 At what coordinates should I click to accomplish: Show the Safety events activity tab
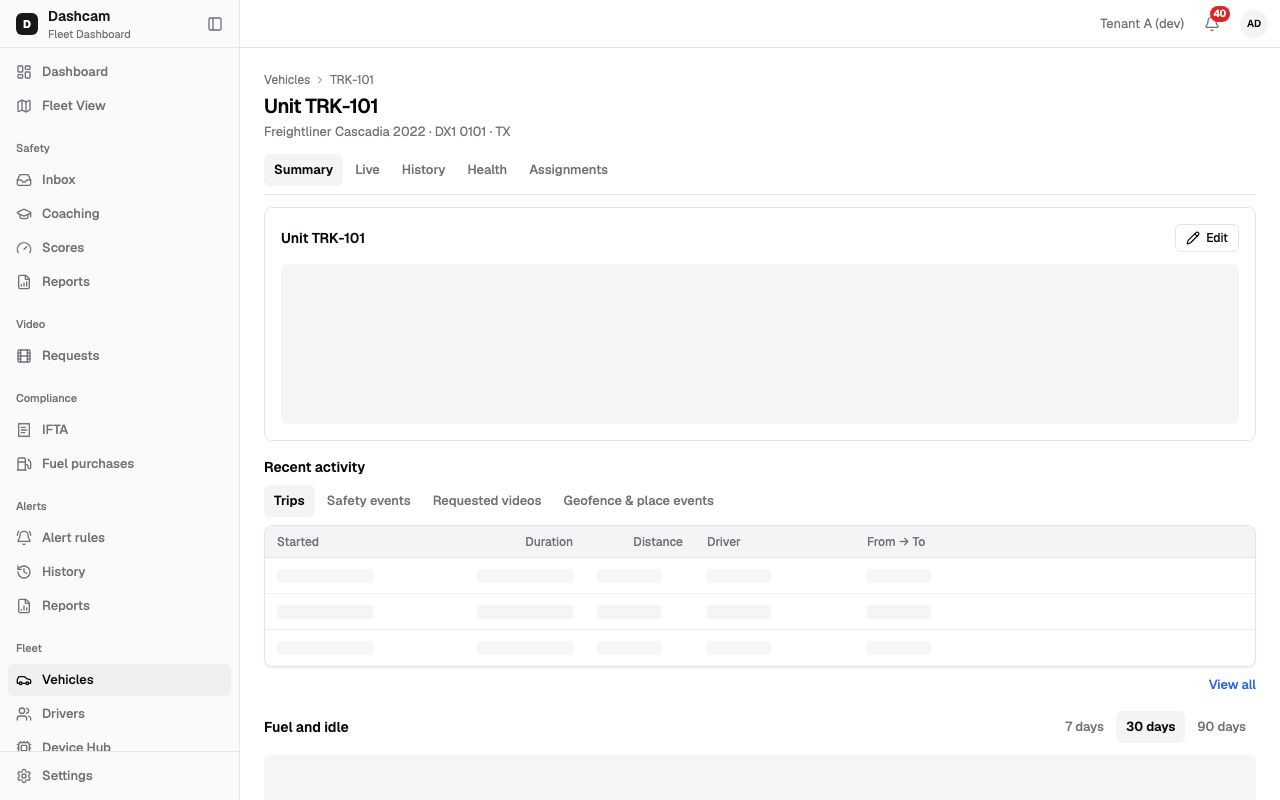pyautogui.click(x=368, y=501)
